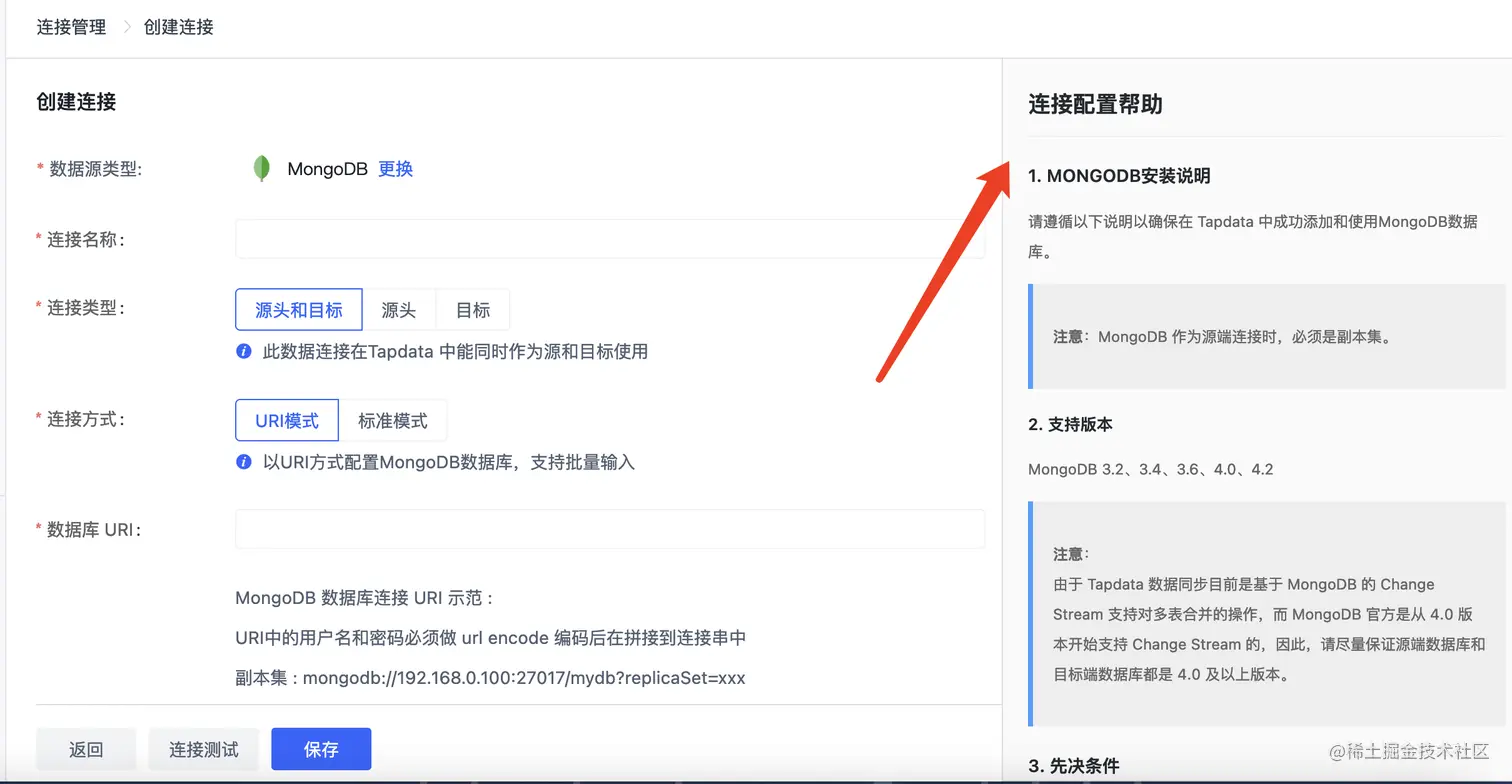Choose 标准模式 connection method
The image size is (1512, 784).
click(393, 421)
